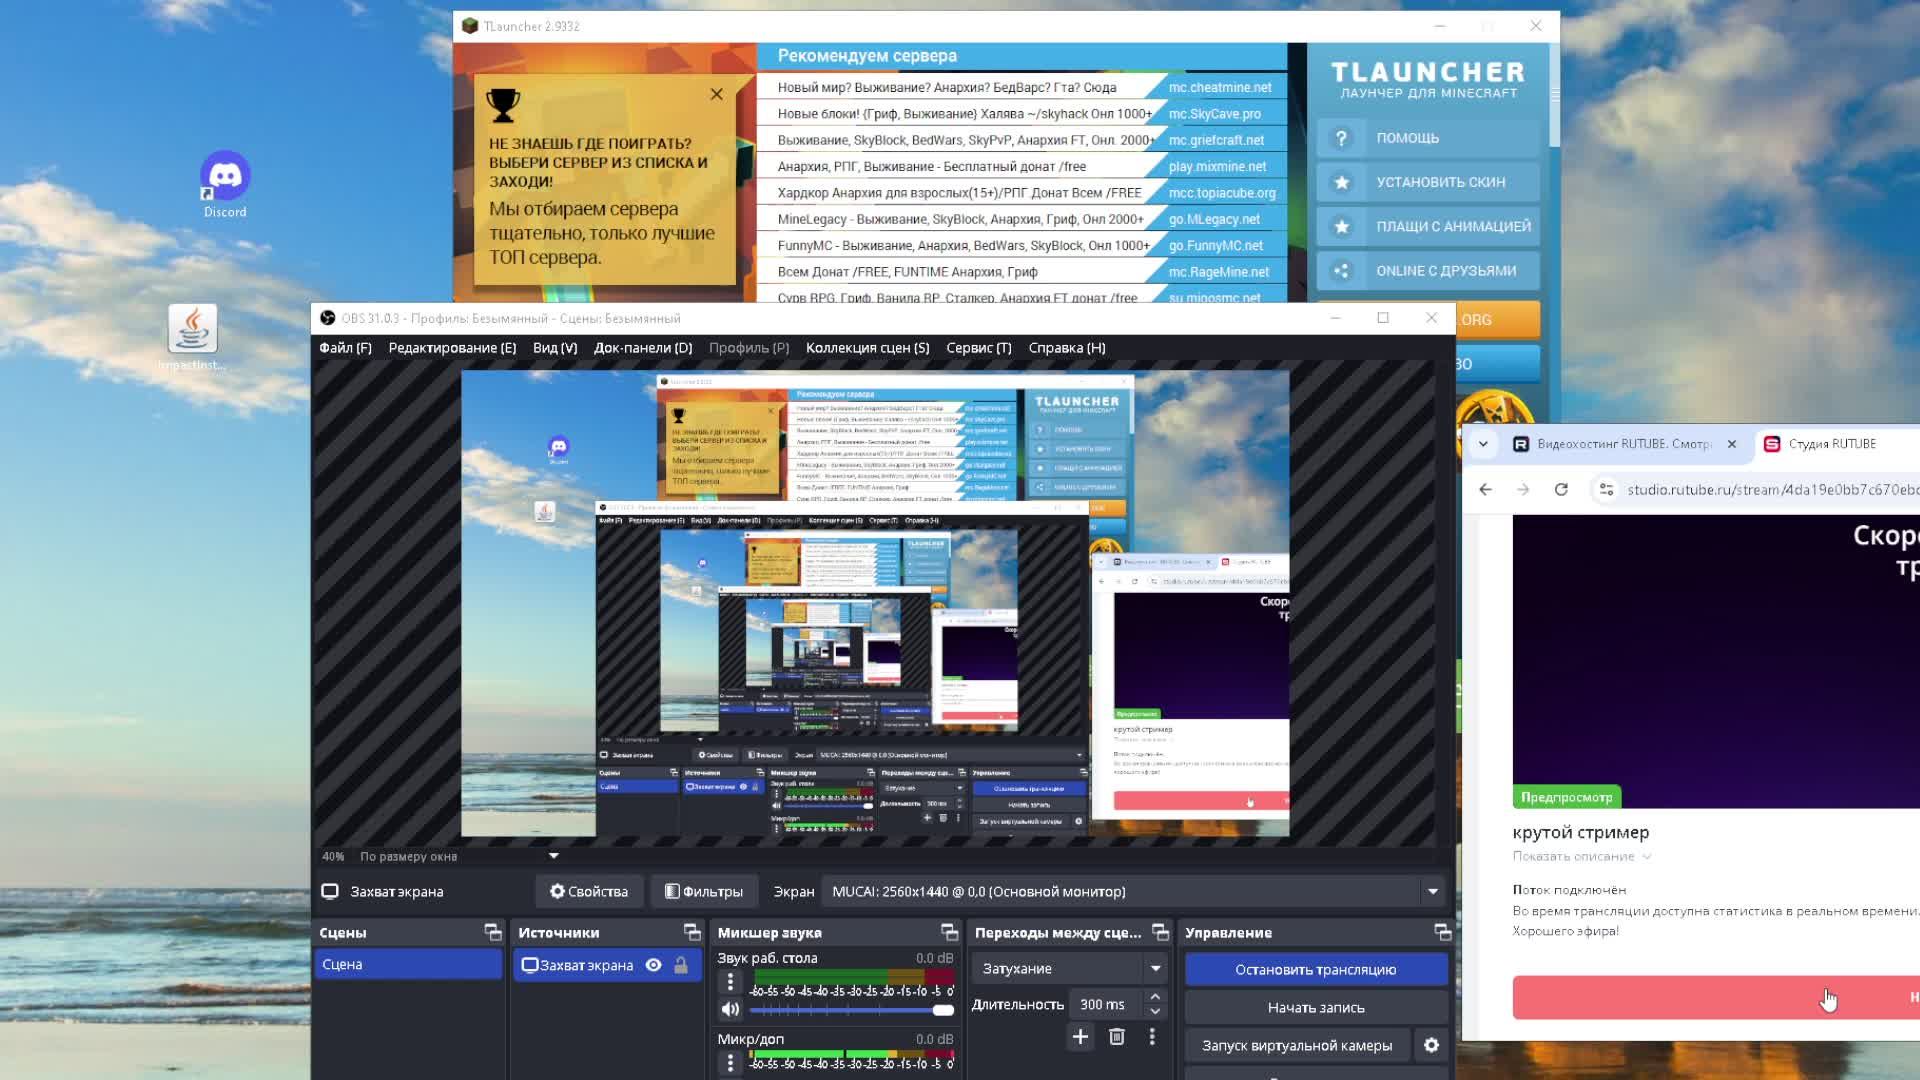
Task: Go back in browser
Action: (x=1485, y=490)
